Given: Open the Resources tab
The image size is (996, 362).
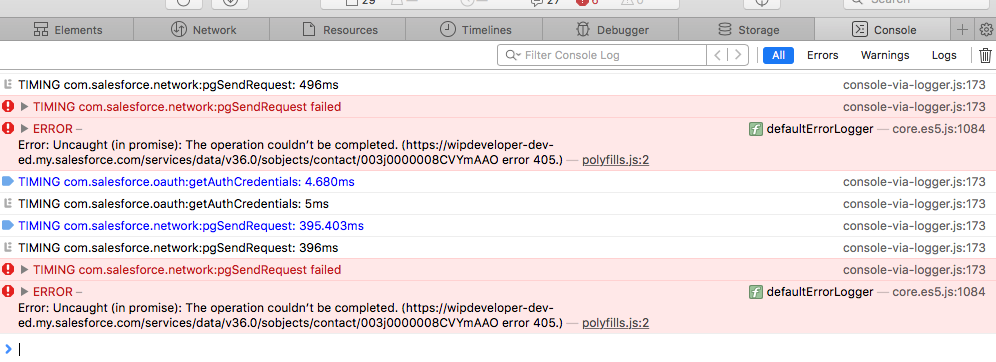Looking at the screenshot, I should click(x=339, y=29).
